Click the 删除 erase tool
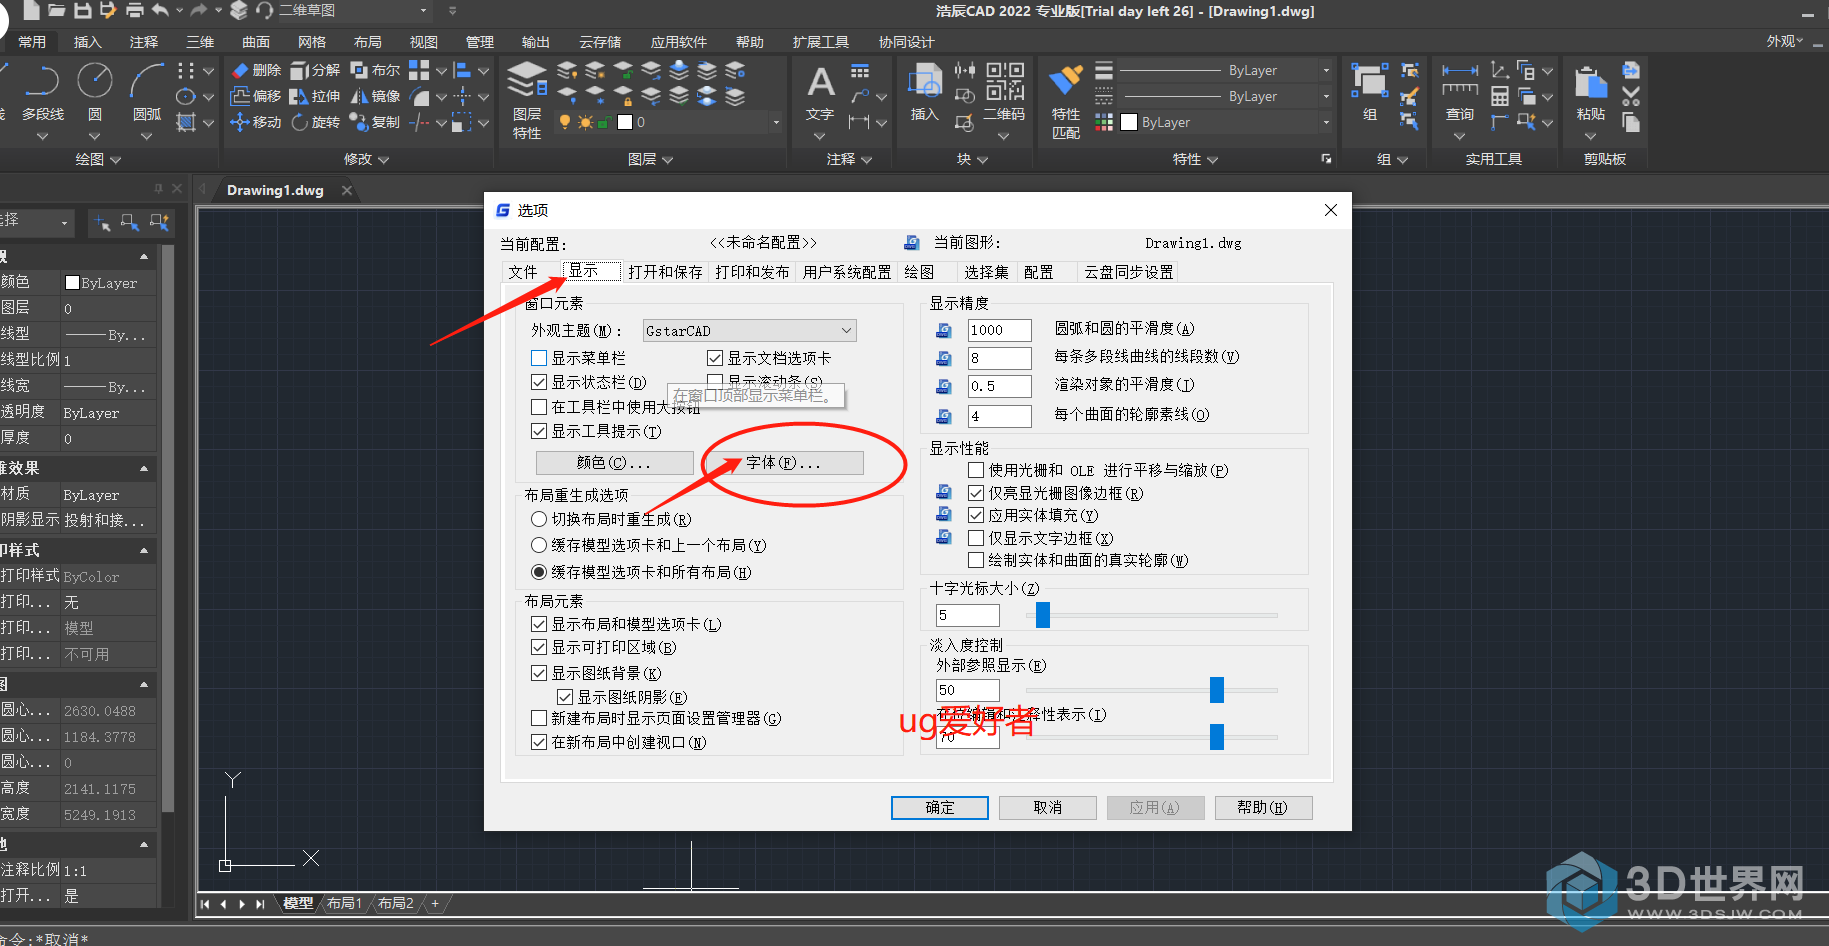Image resolution: width=1829 pixels, height=946 pixels. tap(256, 70)
